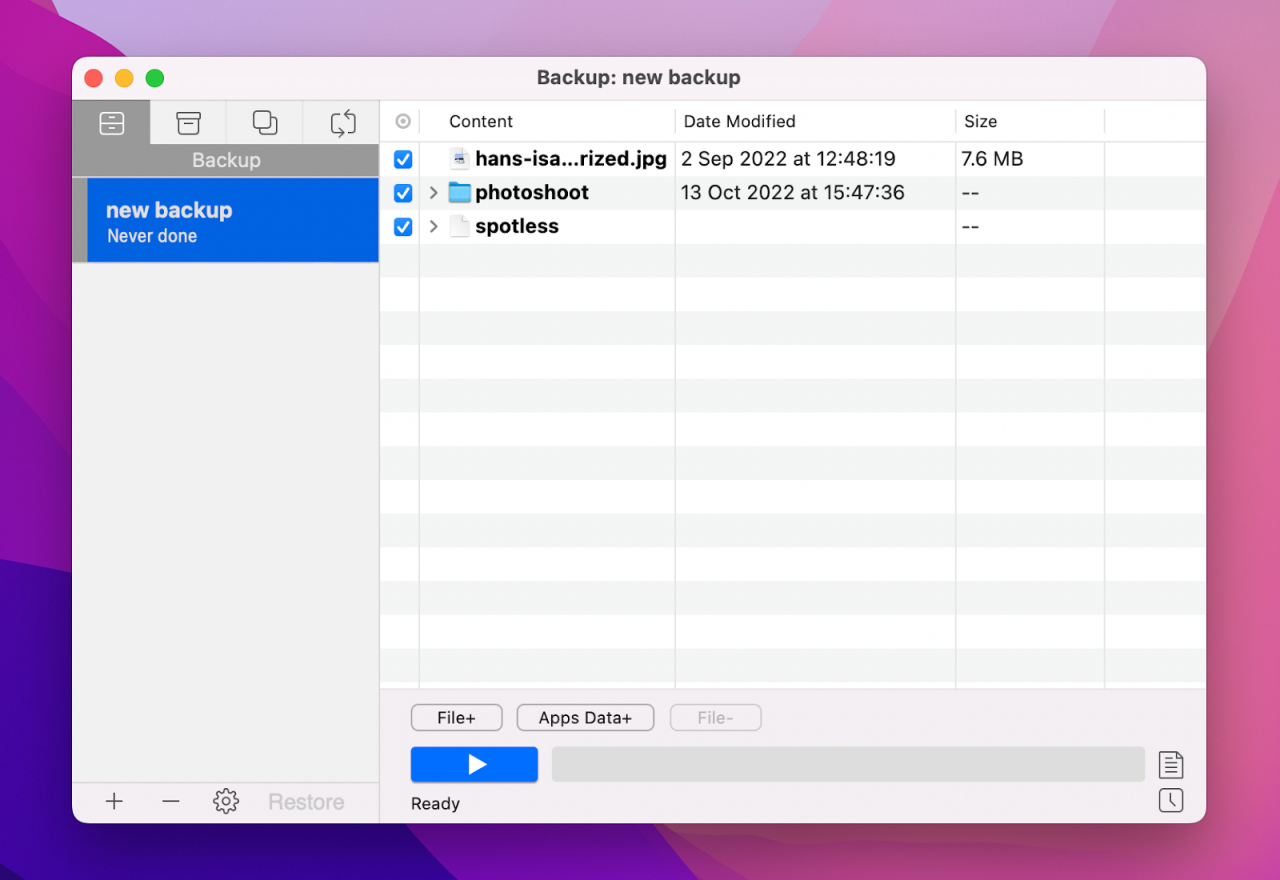The height and width of the screenshot is (880, 1280).
Task: Click the Apps Data+ button
Action: [x=585, y=718]
